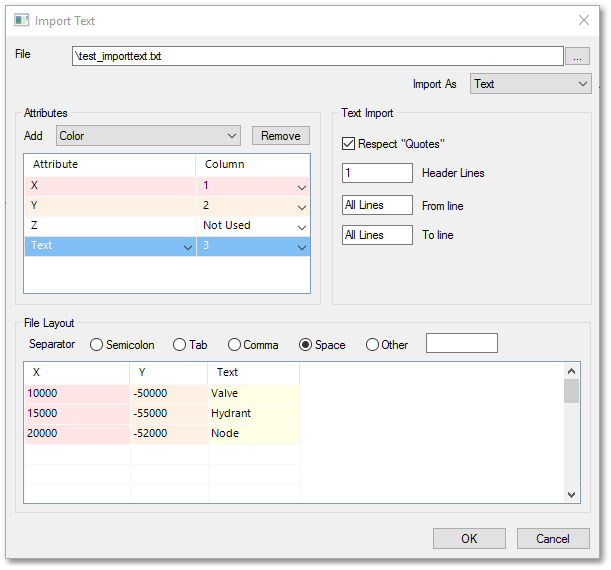Click the Node cell in preview
The width and height of the screenshot is (611, 570).
(254, 434)
